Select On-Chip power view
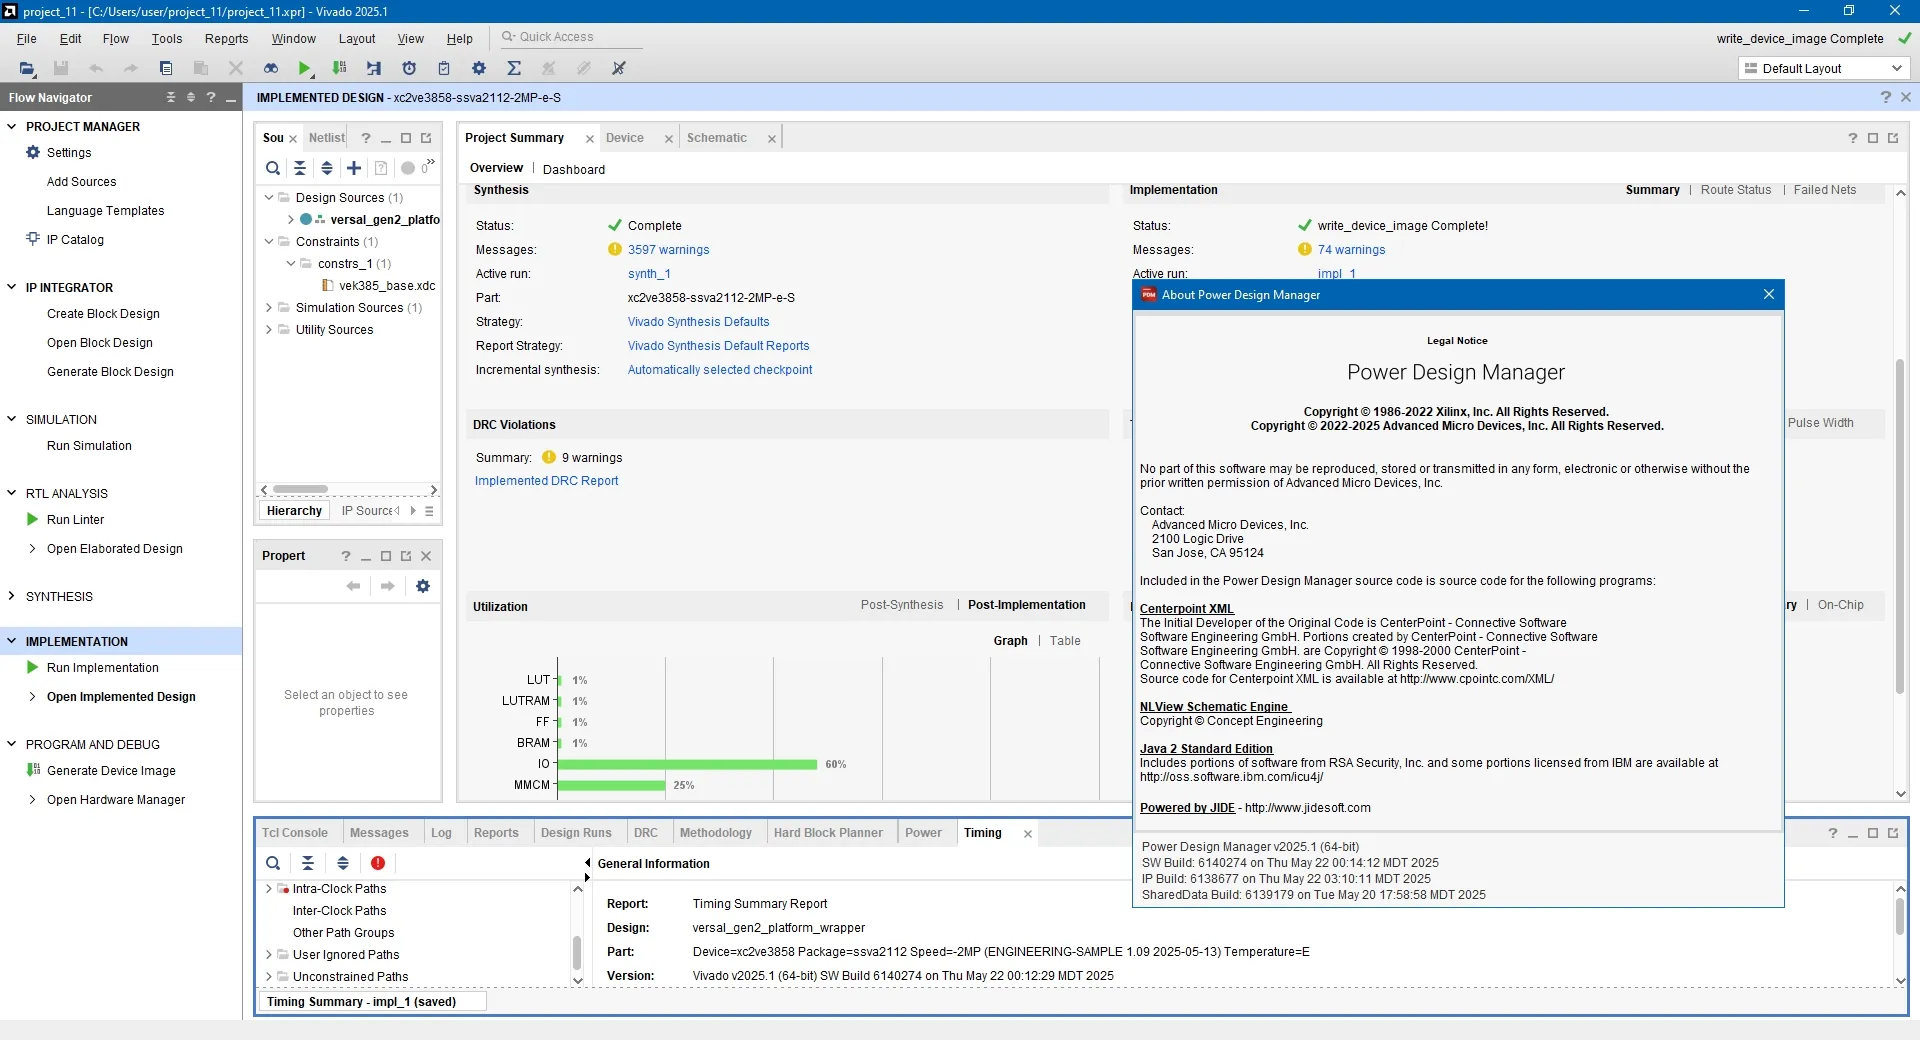 [1841, 605]
